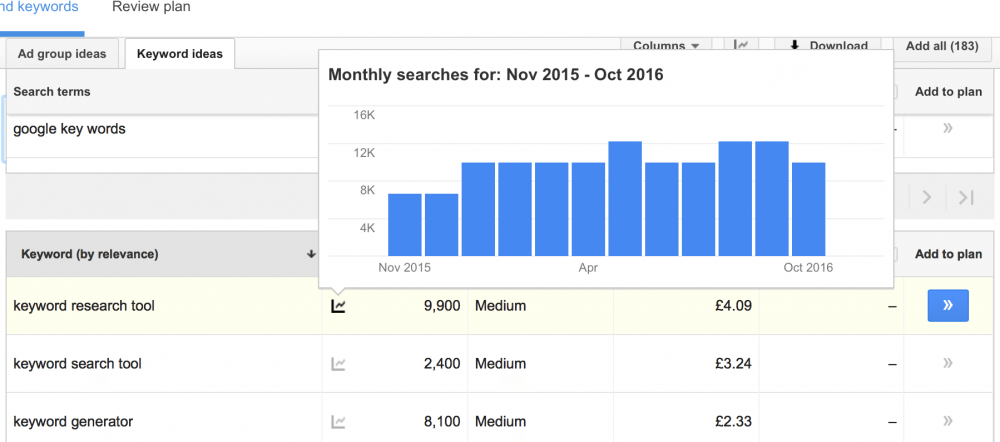This screenshot has width=1000, height=442.
Task: Open trend chart for keyword generator
Action: (x=338, y=422)
